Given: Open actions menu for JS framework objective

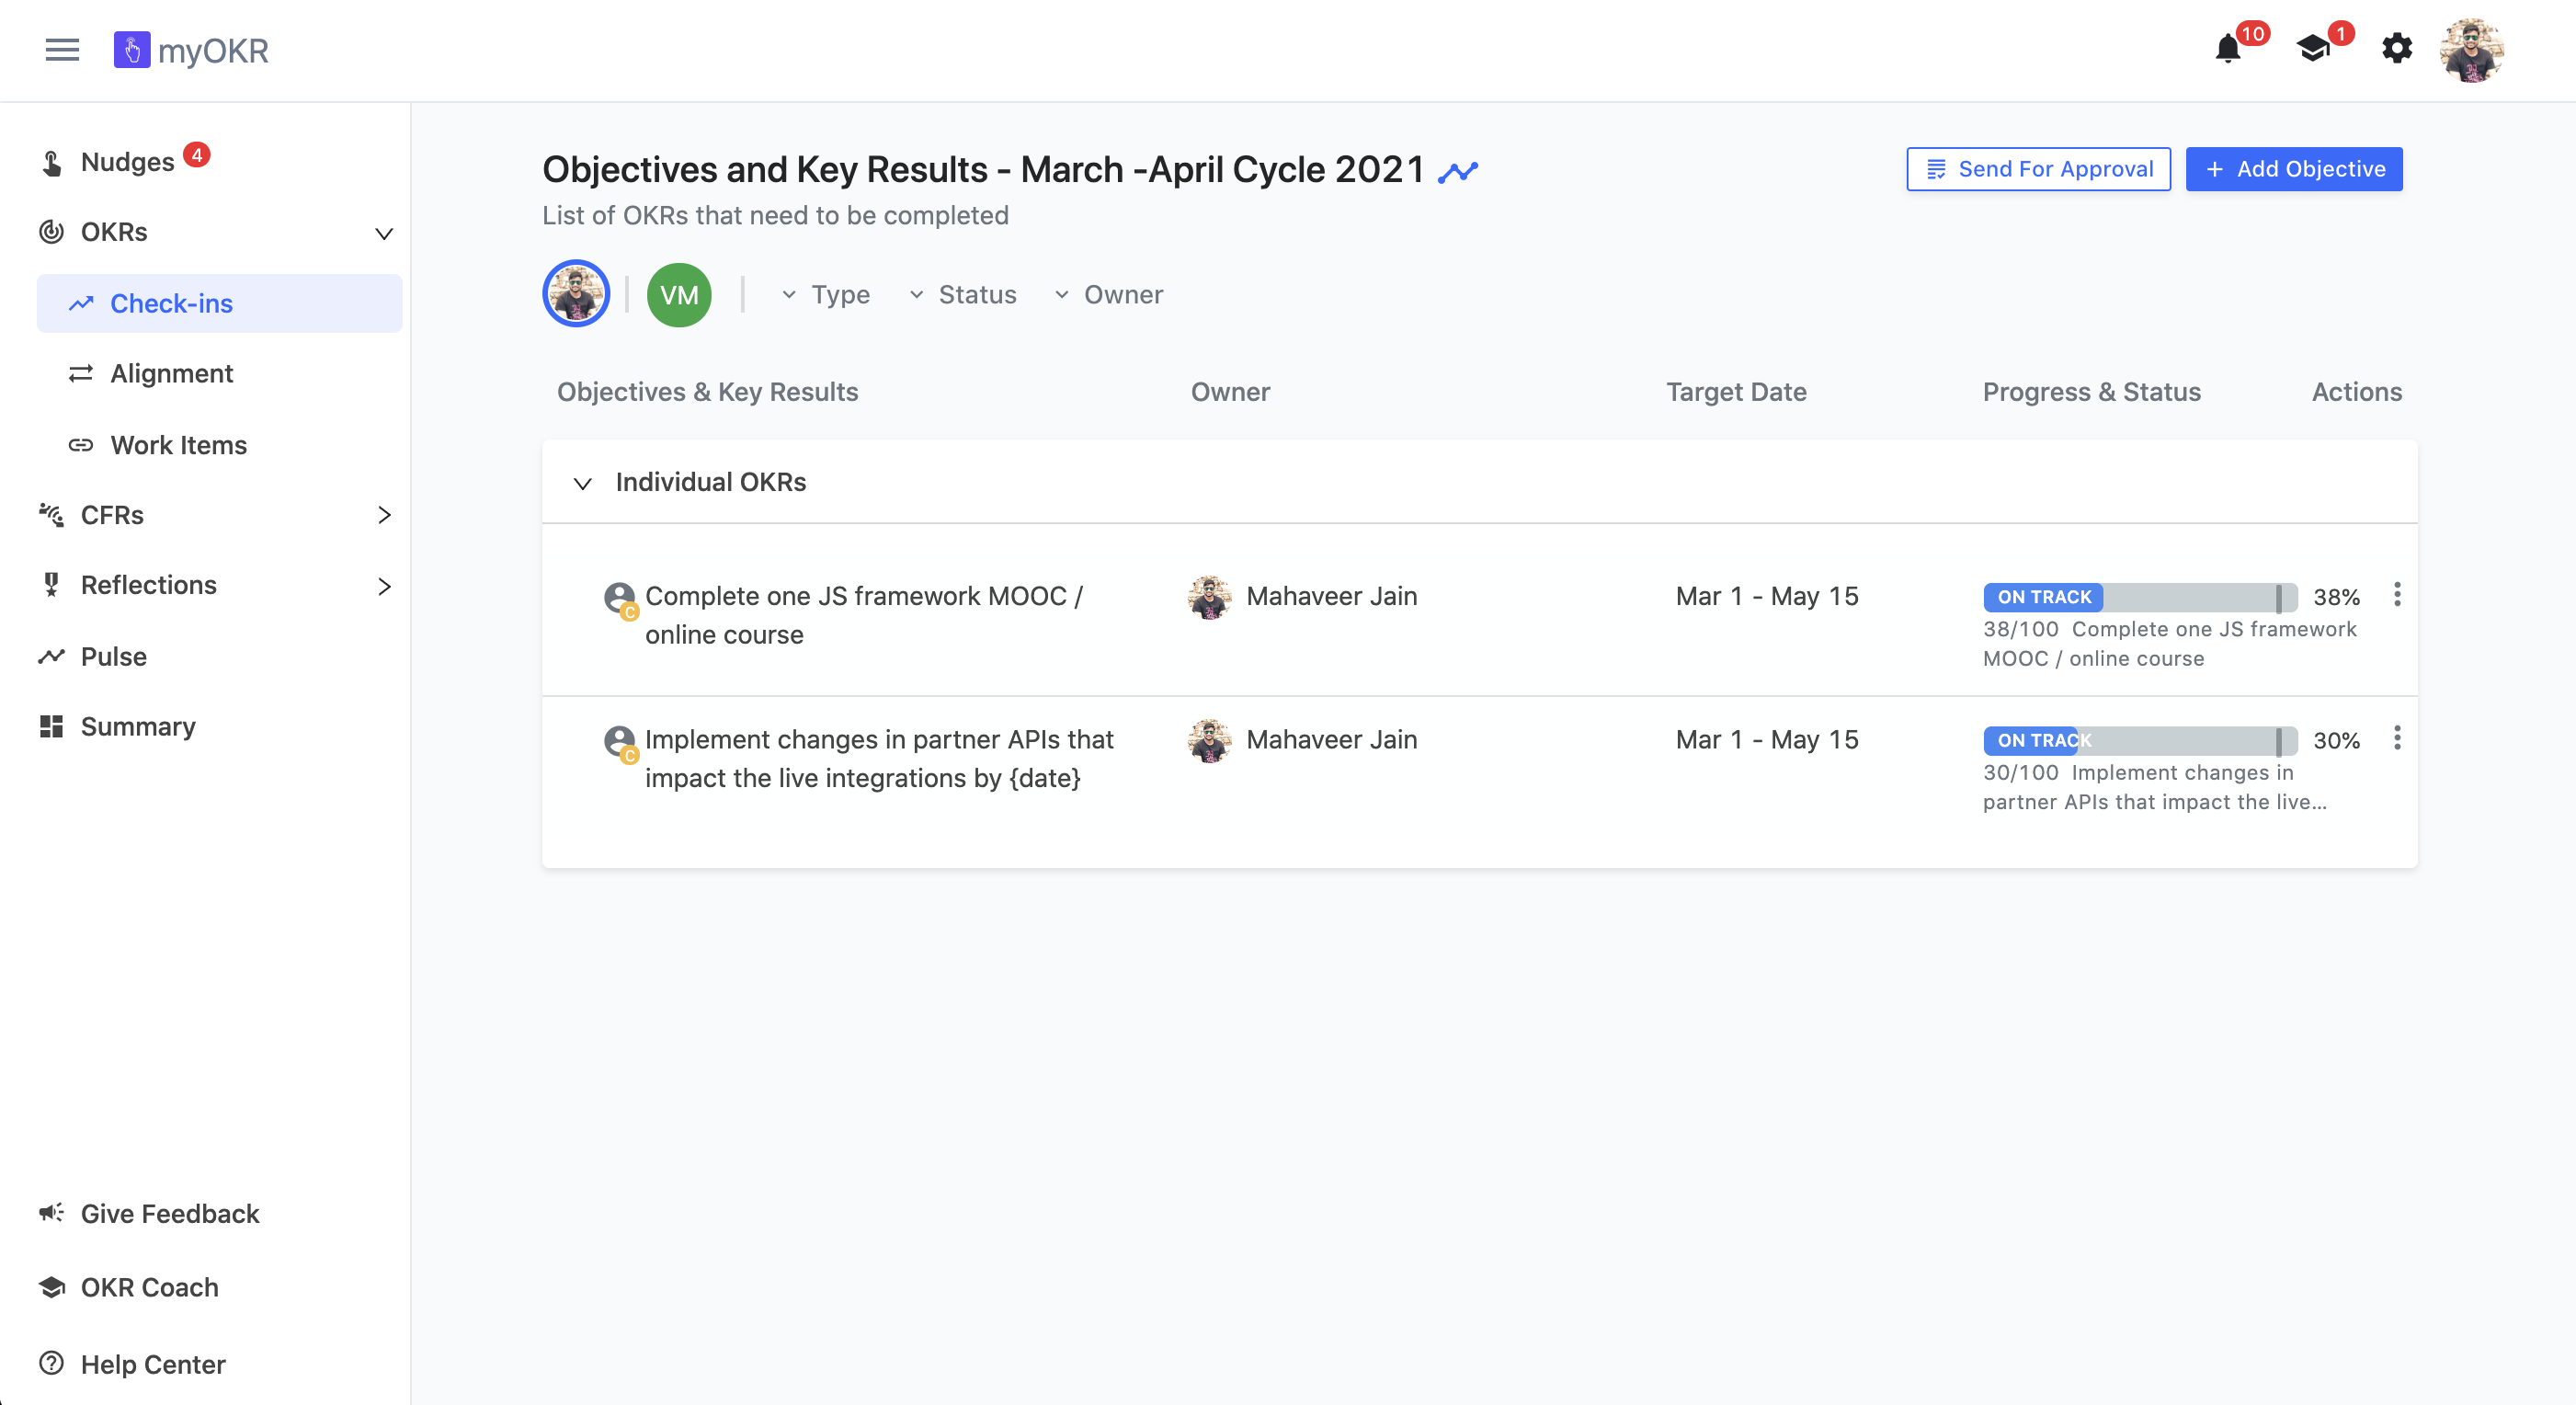Looking at the screenshot, I should tap(2396, 595).
